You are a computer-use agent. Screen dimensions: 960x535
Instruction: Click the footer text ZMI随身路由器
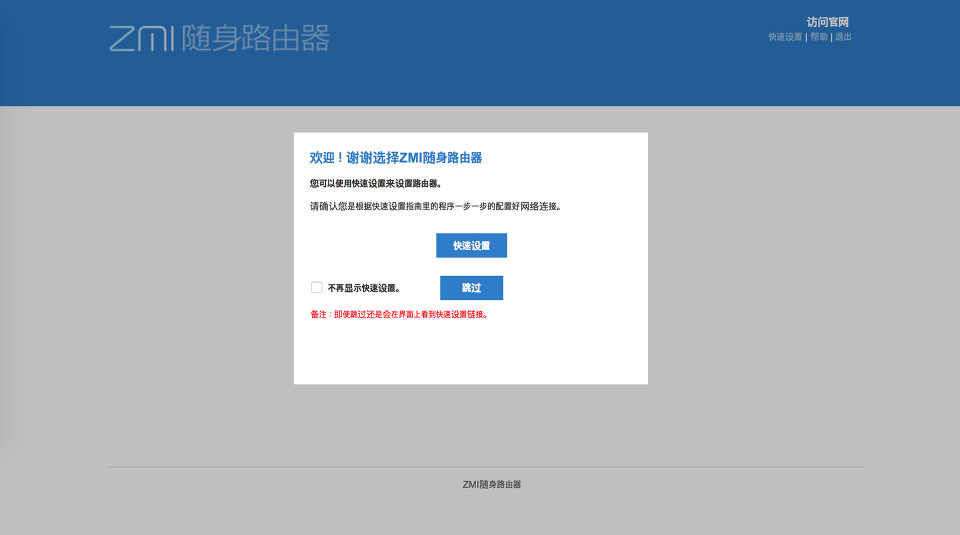point(492,484)
